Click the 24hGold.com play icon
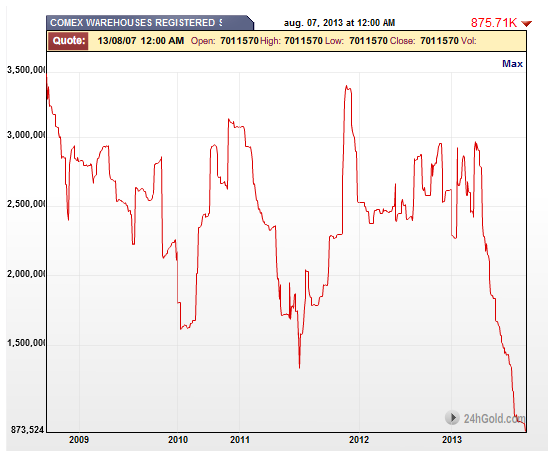 click(452, 417)
